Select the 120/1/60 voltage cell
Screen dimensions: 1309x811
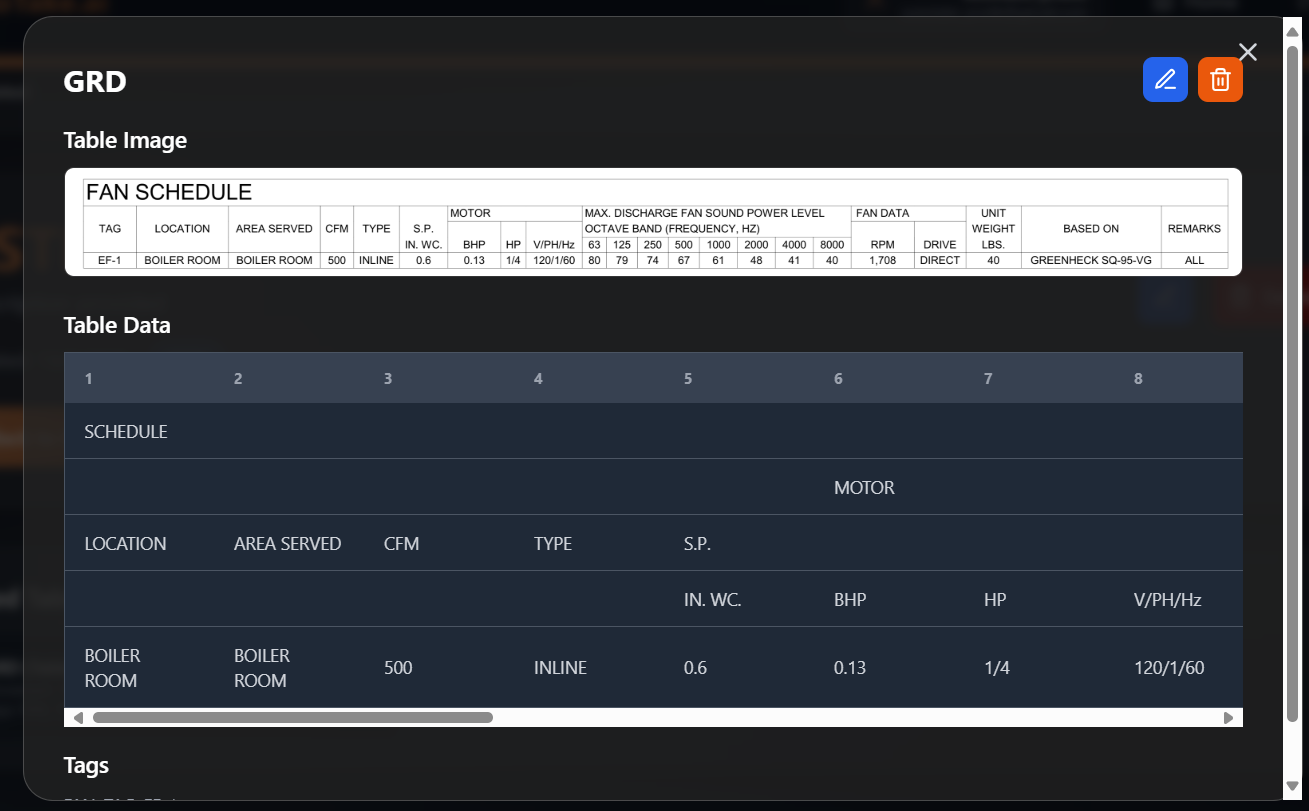pyautogui.click(x=1168, y=667)
